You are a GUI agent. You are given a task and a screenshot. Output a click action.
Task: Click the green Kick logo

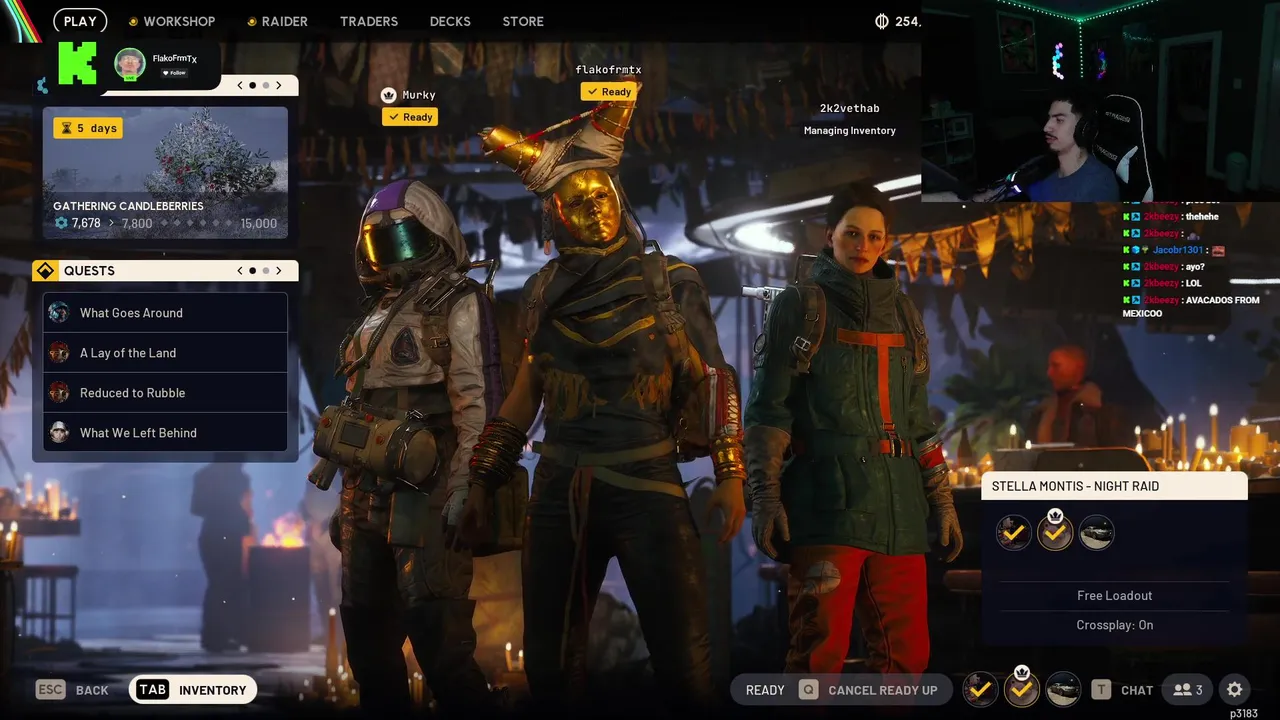click(x=77, y=63)
